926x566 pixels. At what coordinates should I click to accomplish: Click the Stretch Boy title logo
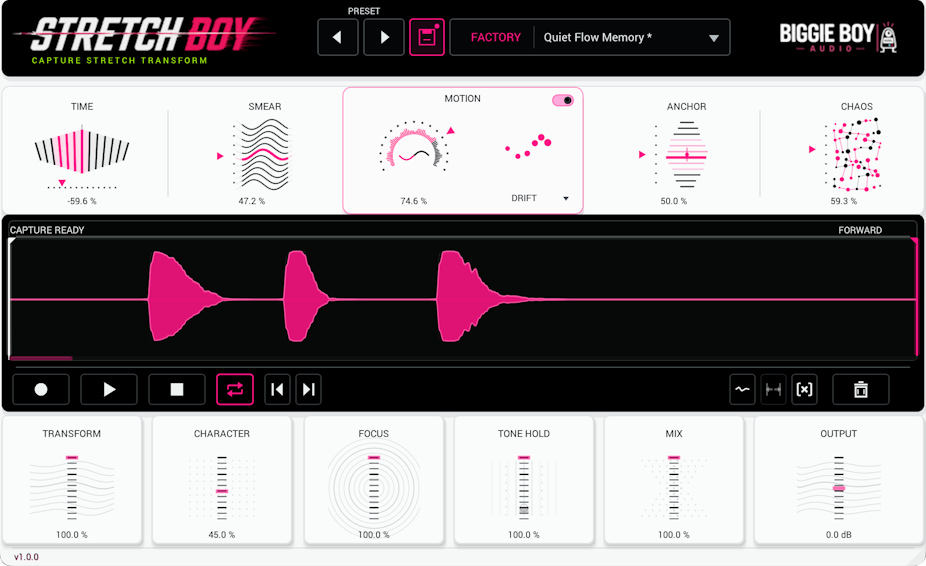click(145, 38)
